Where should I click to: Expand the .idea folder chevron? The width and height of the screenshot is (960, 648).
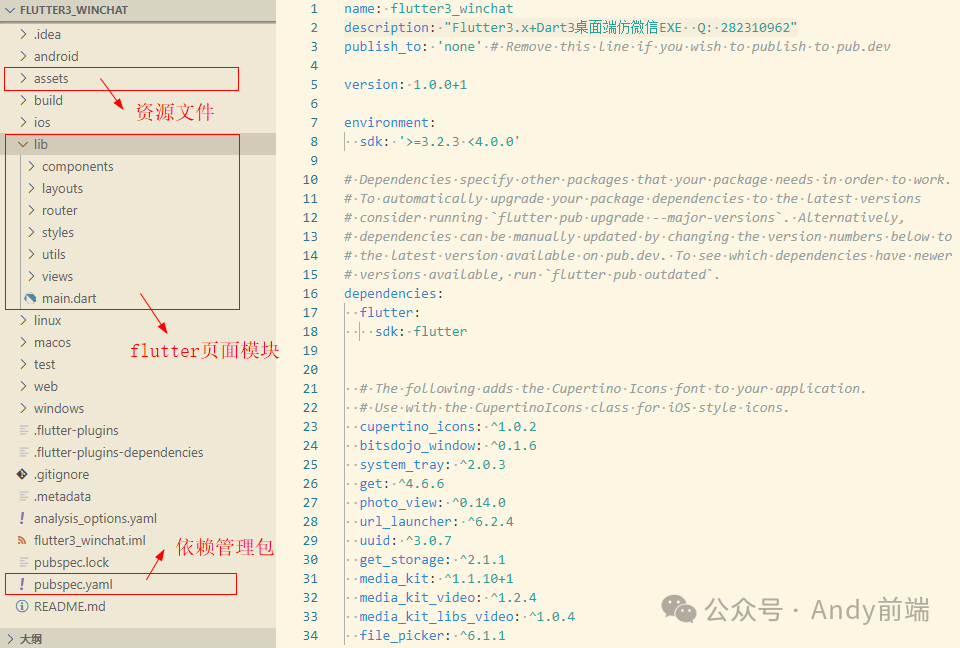pos(23,34)
